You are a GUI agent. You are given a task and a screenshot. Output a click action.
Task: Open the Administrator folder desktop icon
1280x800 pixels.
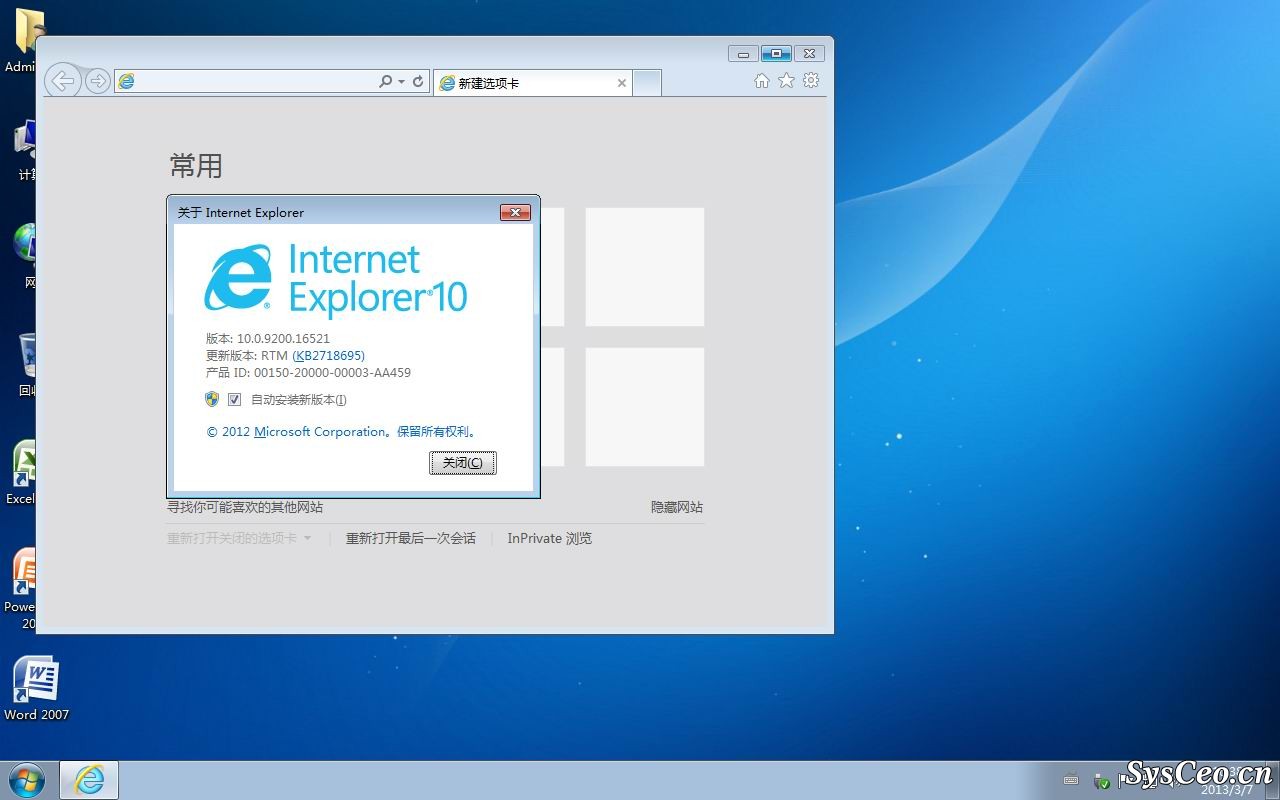(22, 40)
